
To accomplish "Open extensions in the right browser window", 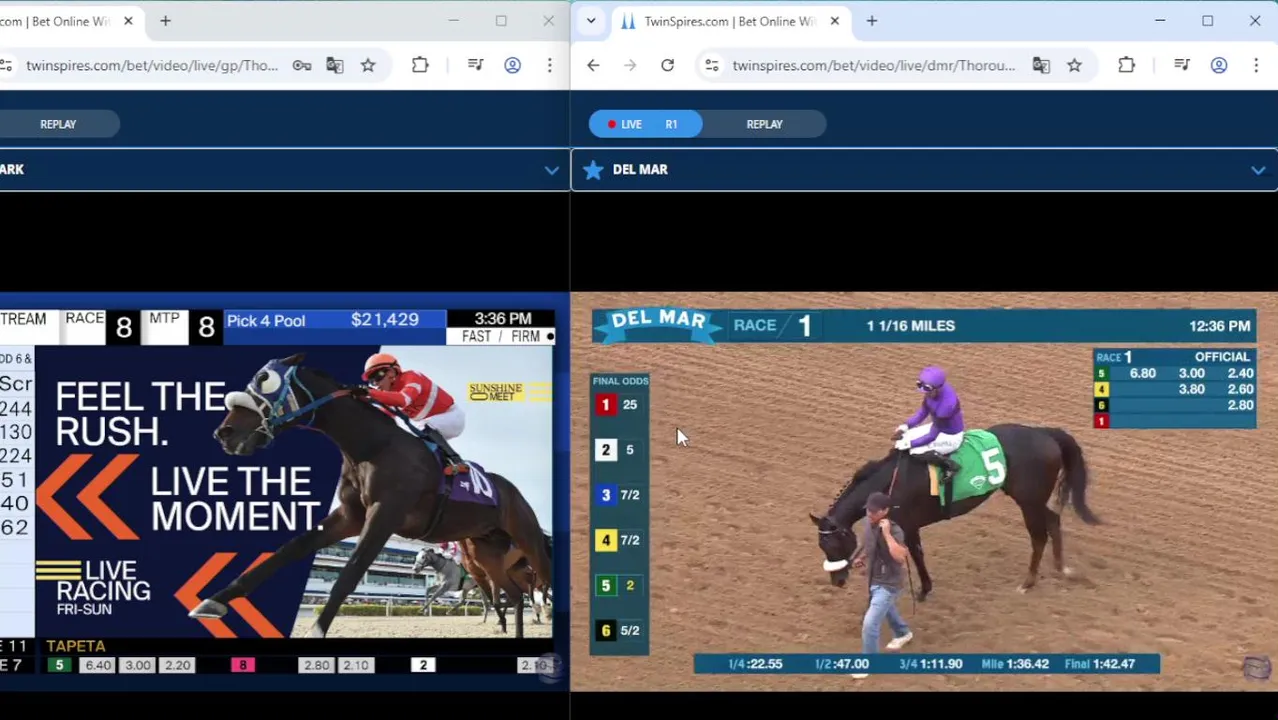I will click(1126, 65).
